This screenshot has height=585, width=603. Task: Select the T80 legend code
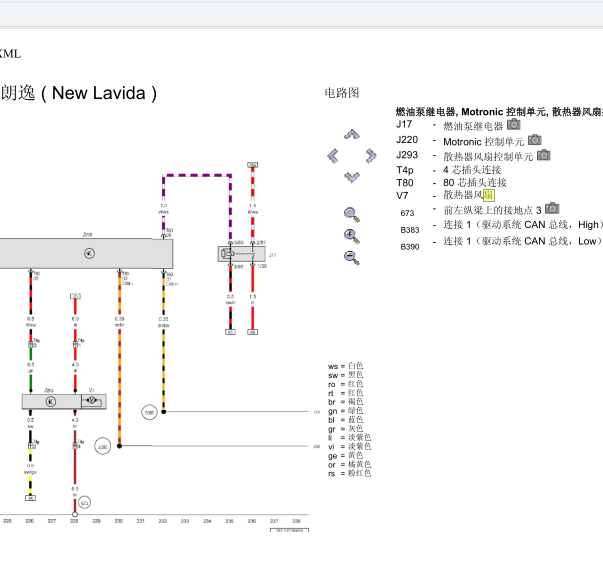405,183
